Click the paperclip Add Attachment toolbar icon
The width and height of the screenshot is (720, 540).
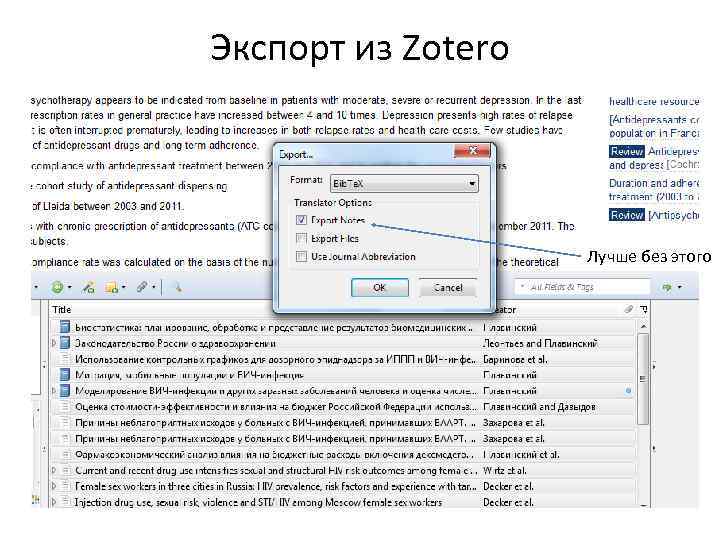point(142,287)
